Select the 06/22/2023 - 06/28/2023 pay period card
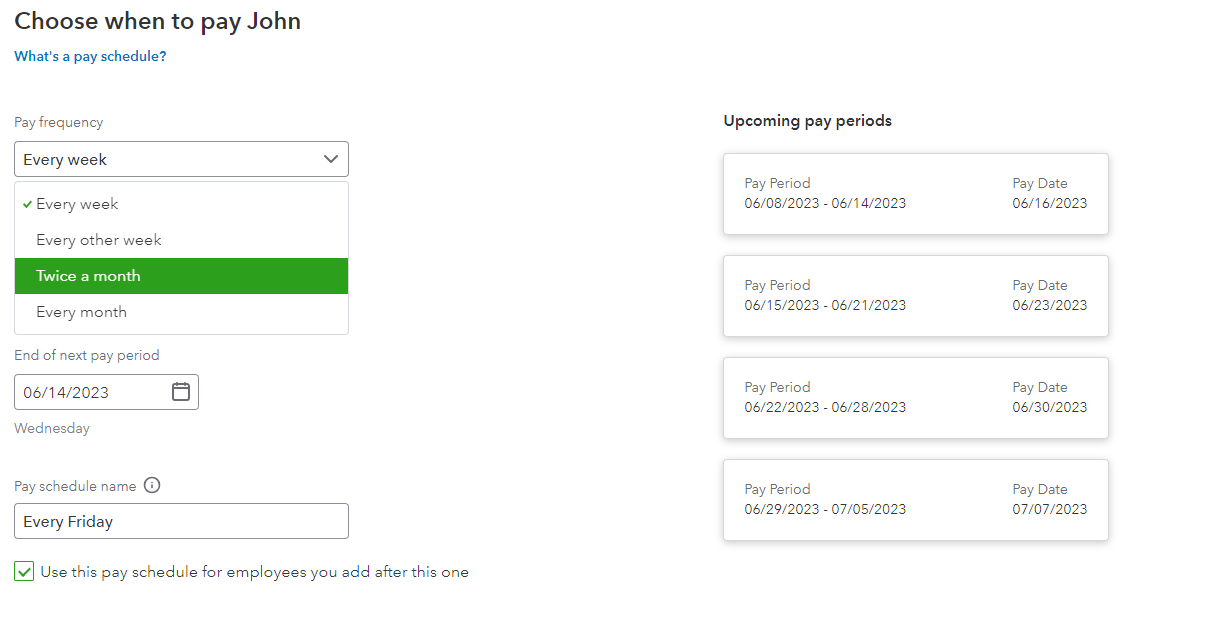The image size is (1224, 627). pyautogui.click(x=915, y=398)
